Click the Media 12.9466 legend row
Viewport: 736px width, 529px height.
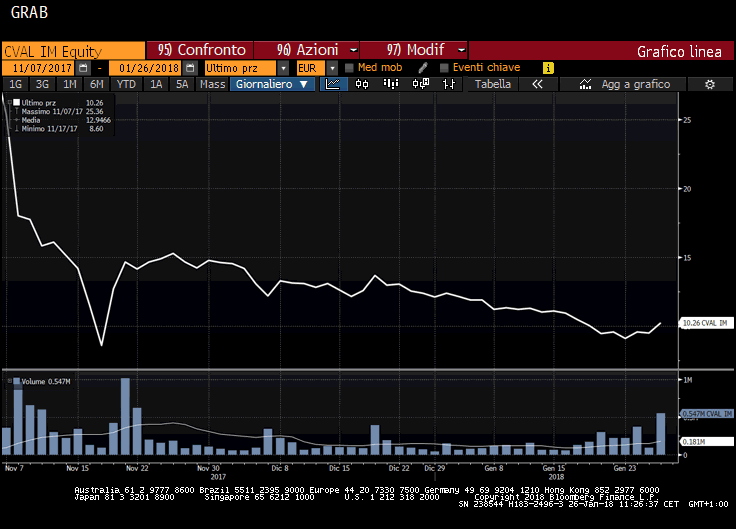pyautogui.click(x=62, y=120)
